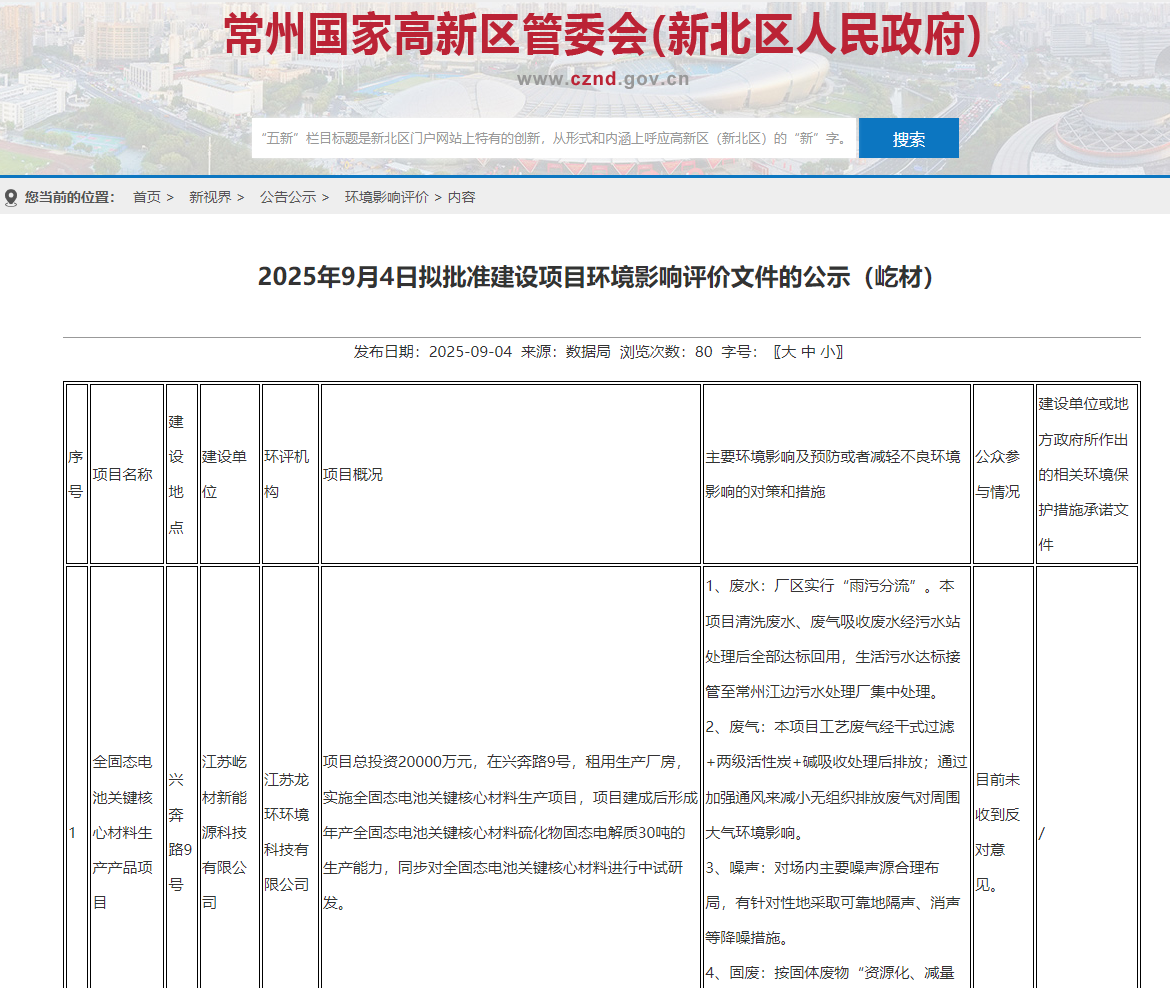This screenshot has width=1170, height=988.
Task: Click the 建设单位或地方政府所作出 header cell
Action: point(1086,474)
